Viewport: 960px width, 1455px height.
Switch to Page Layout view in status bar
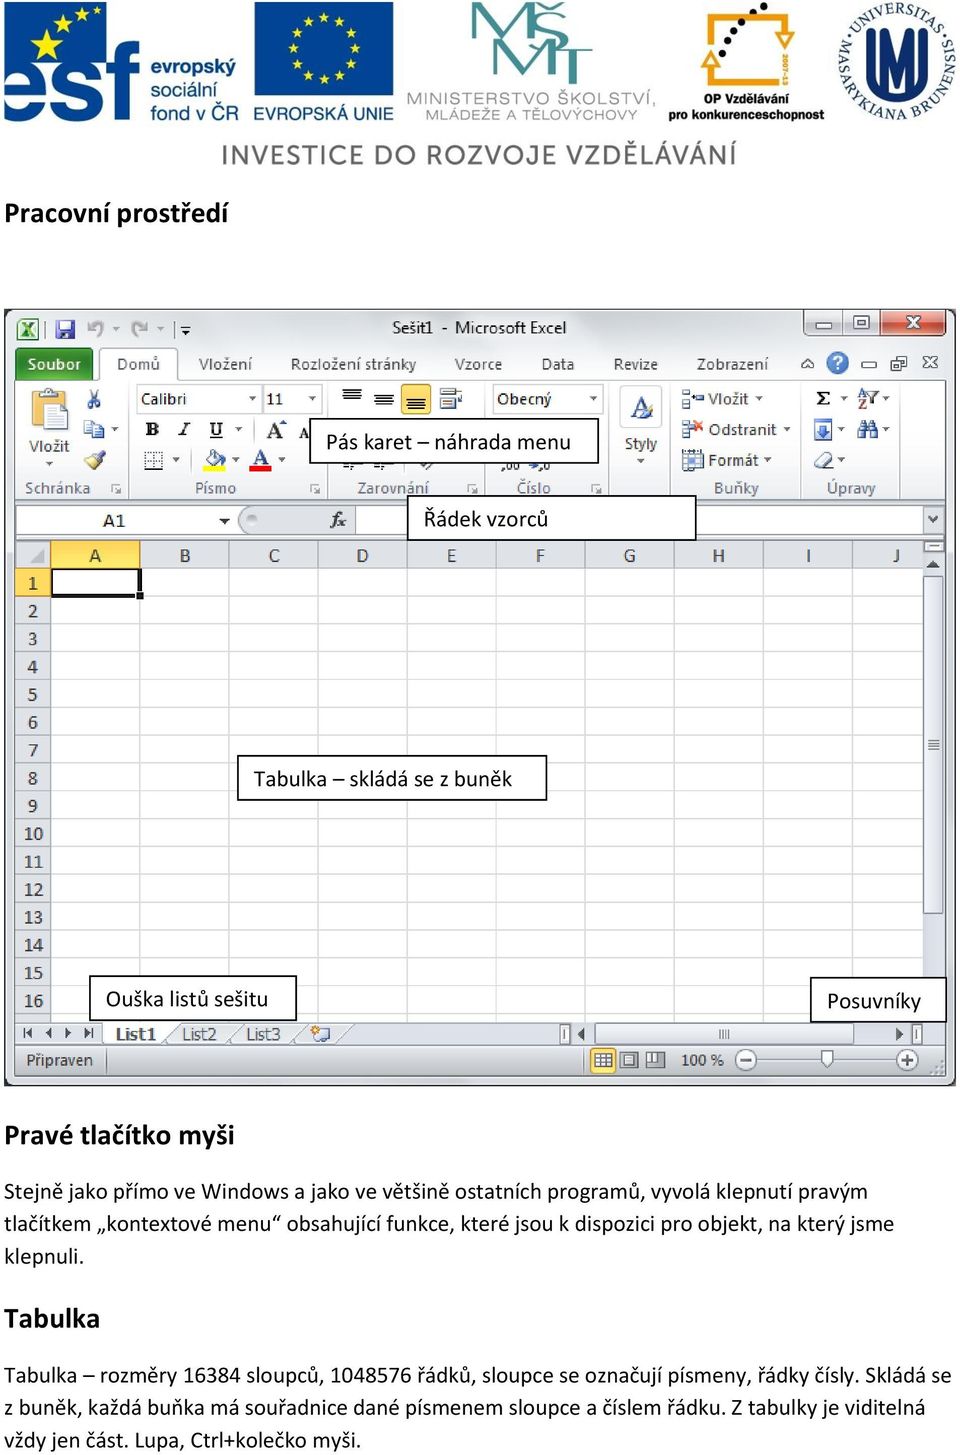[x=629, y=1060]
